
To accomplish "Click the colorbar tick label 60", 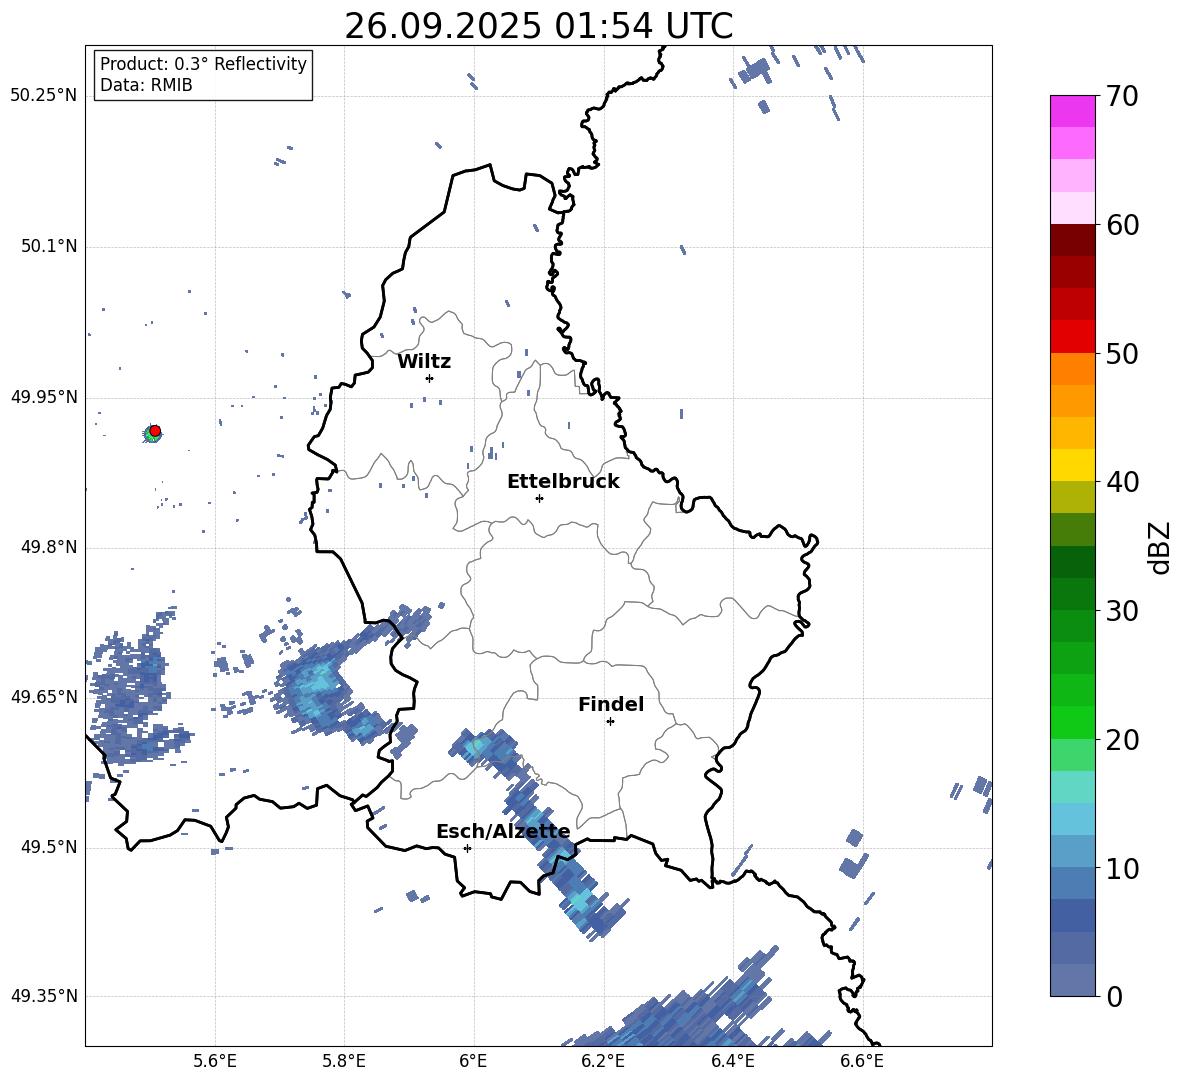I will (1122, 225).
